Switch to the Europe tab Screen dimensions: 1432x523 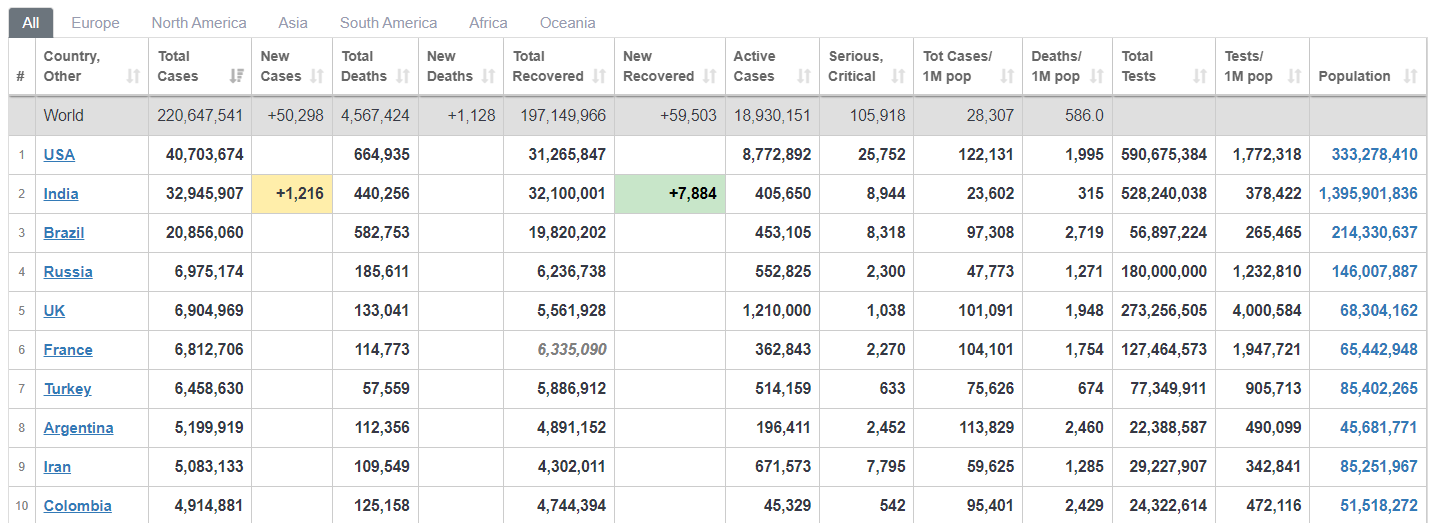(95, 22)
